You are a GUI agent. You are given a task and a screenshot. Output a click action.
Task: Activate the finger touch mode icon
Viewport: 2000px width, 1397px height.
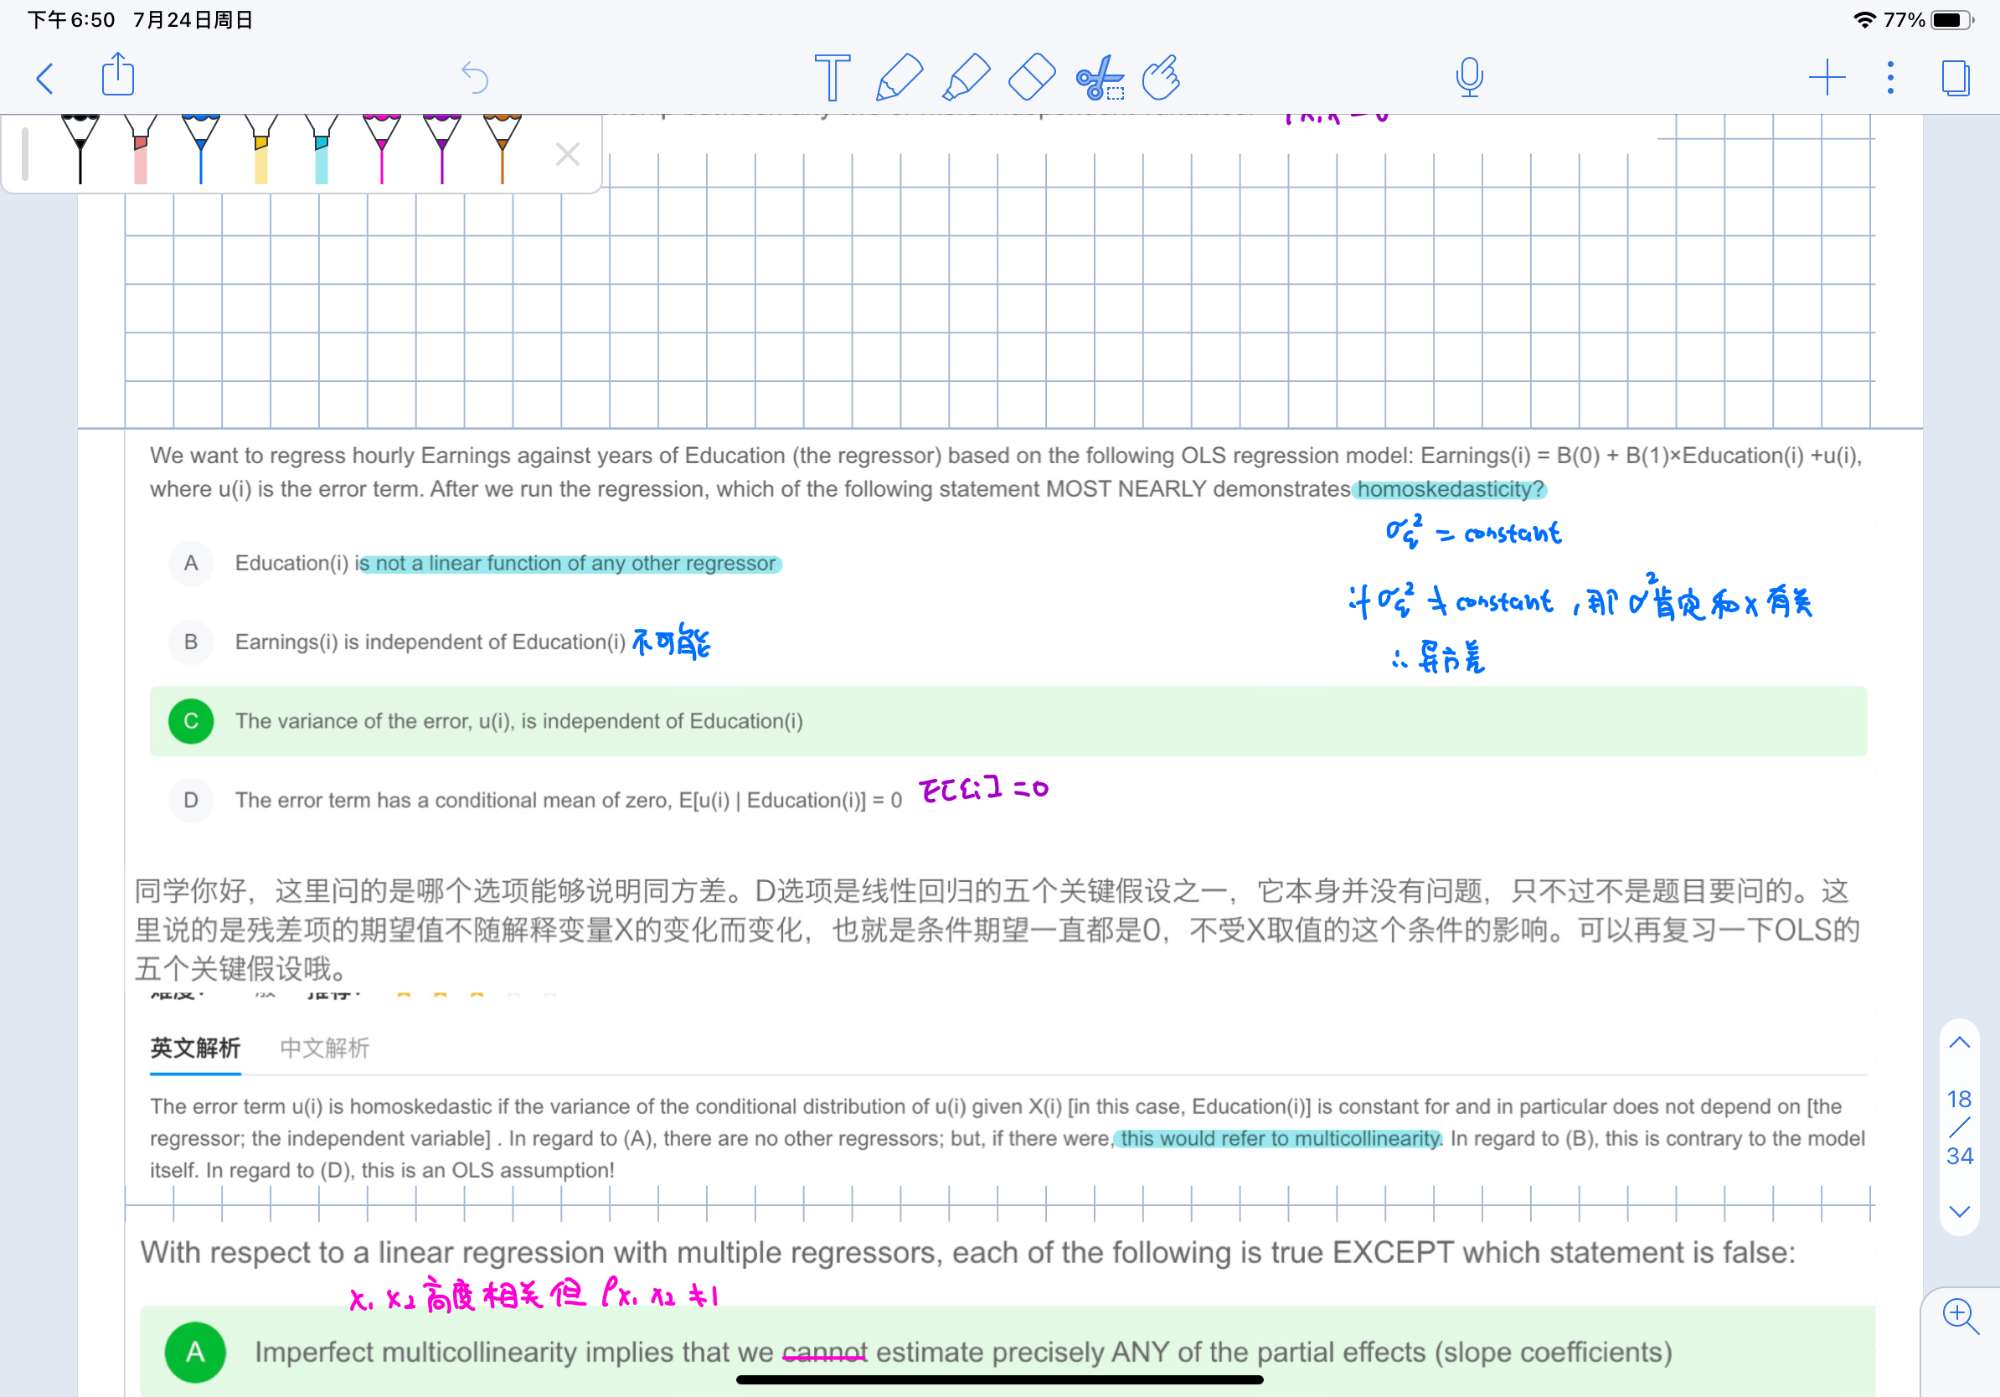[1162, 77]
